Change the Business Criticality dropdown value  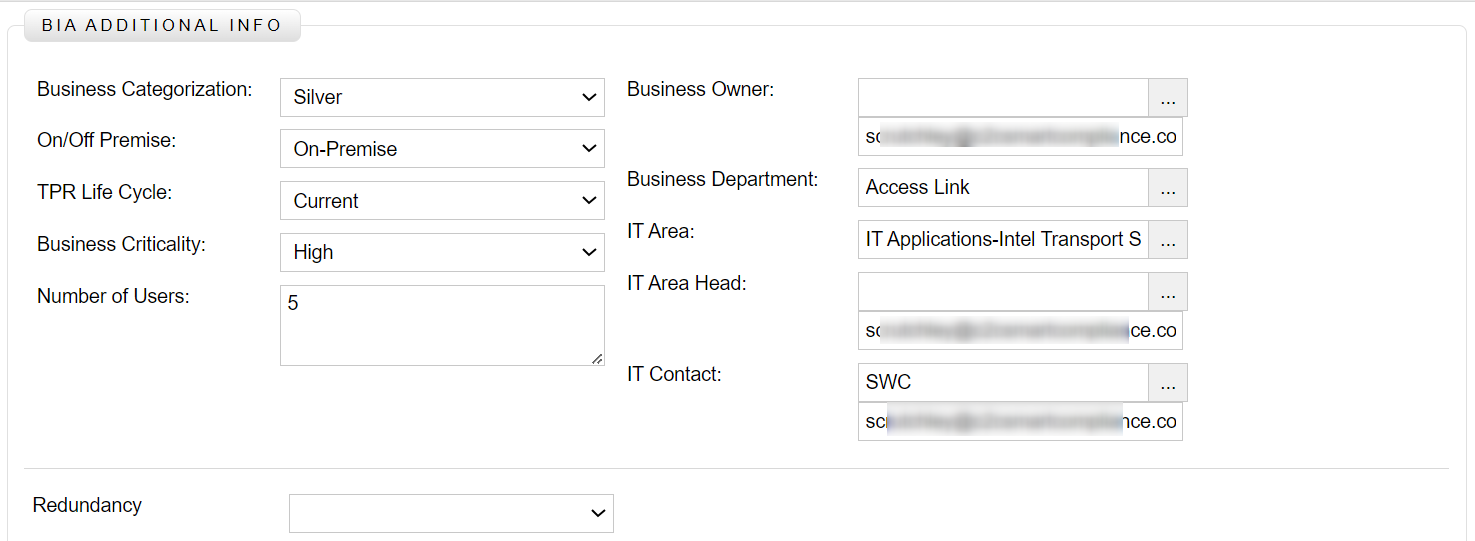tap(442, 253)
